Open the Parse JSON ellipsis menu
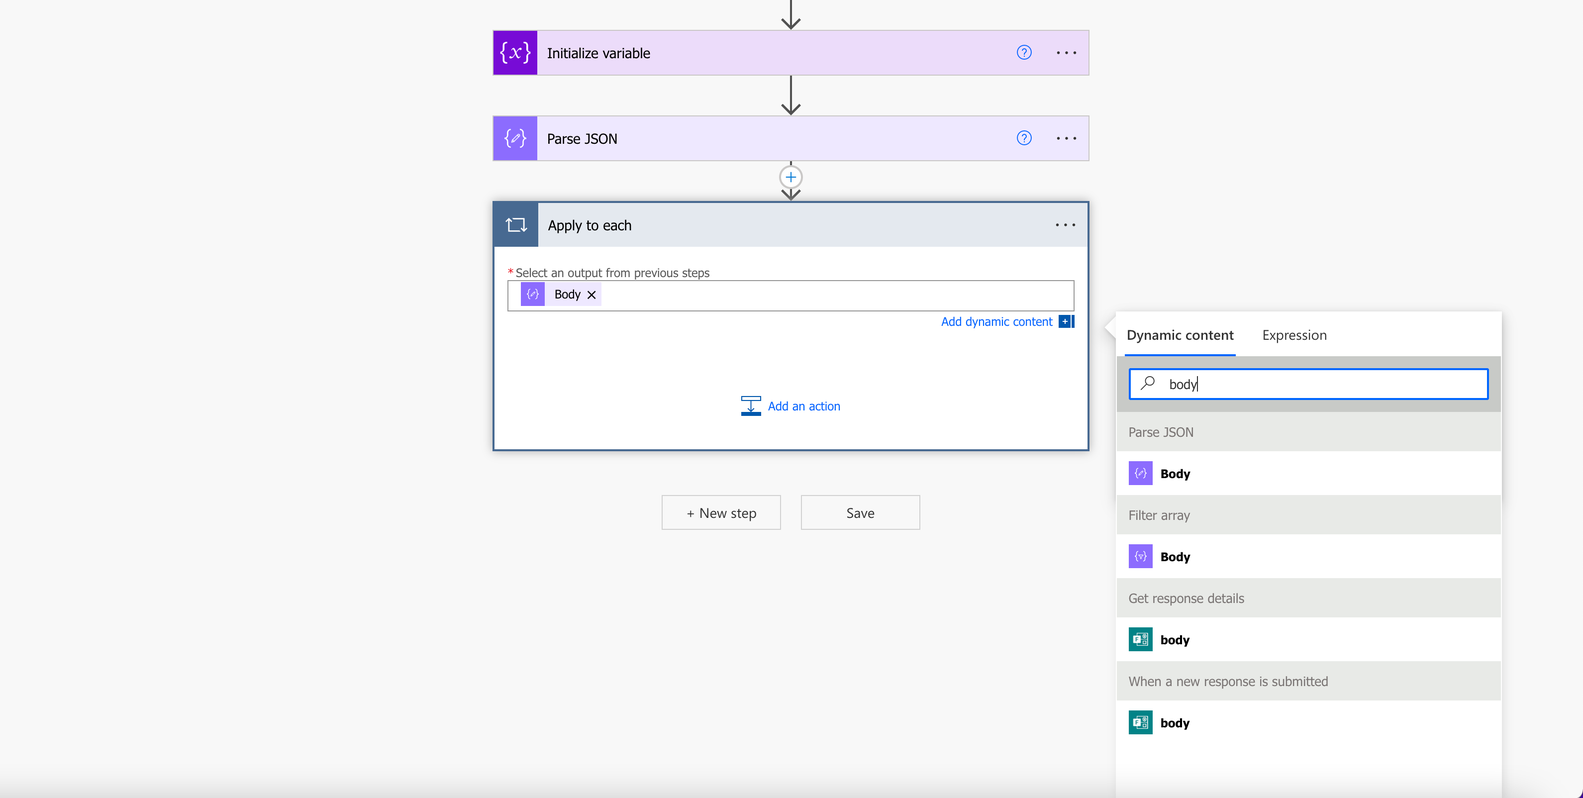Image resolution: width=1583 pixels, height=798 pixels. pyautogui.click(x=1066, y=138)
